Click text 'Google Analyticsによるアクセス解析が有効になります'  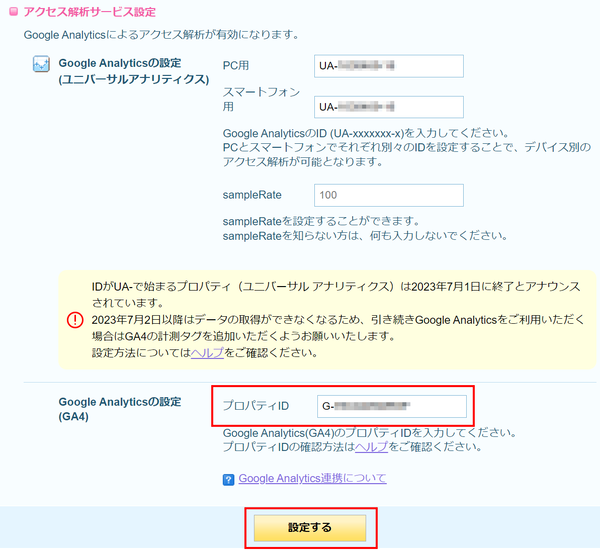point(161,35)
